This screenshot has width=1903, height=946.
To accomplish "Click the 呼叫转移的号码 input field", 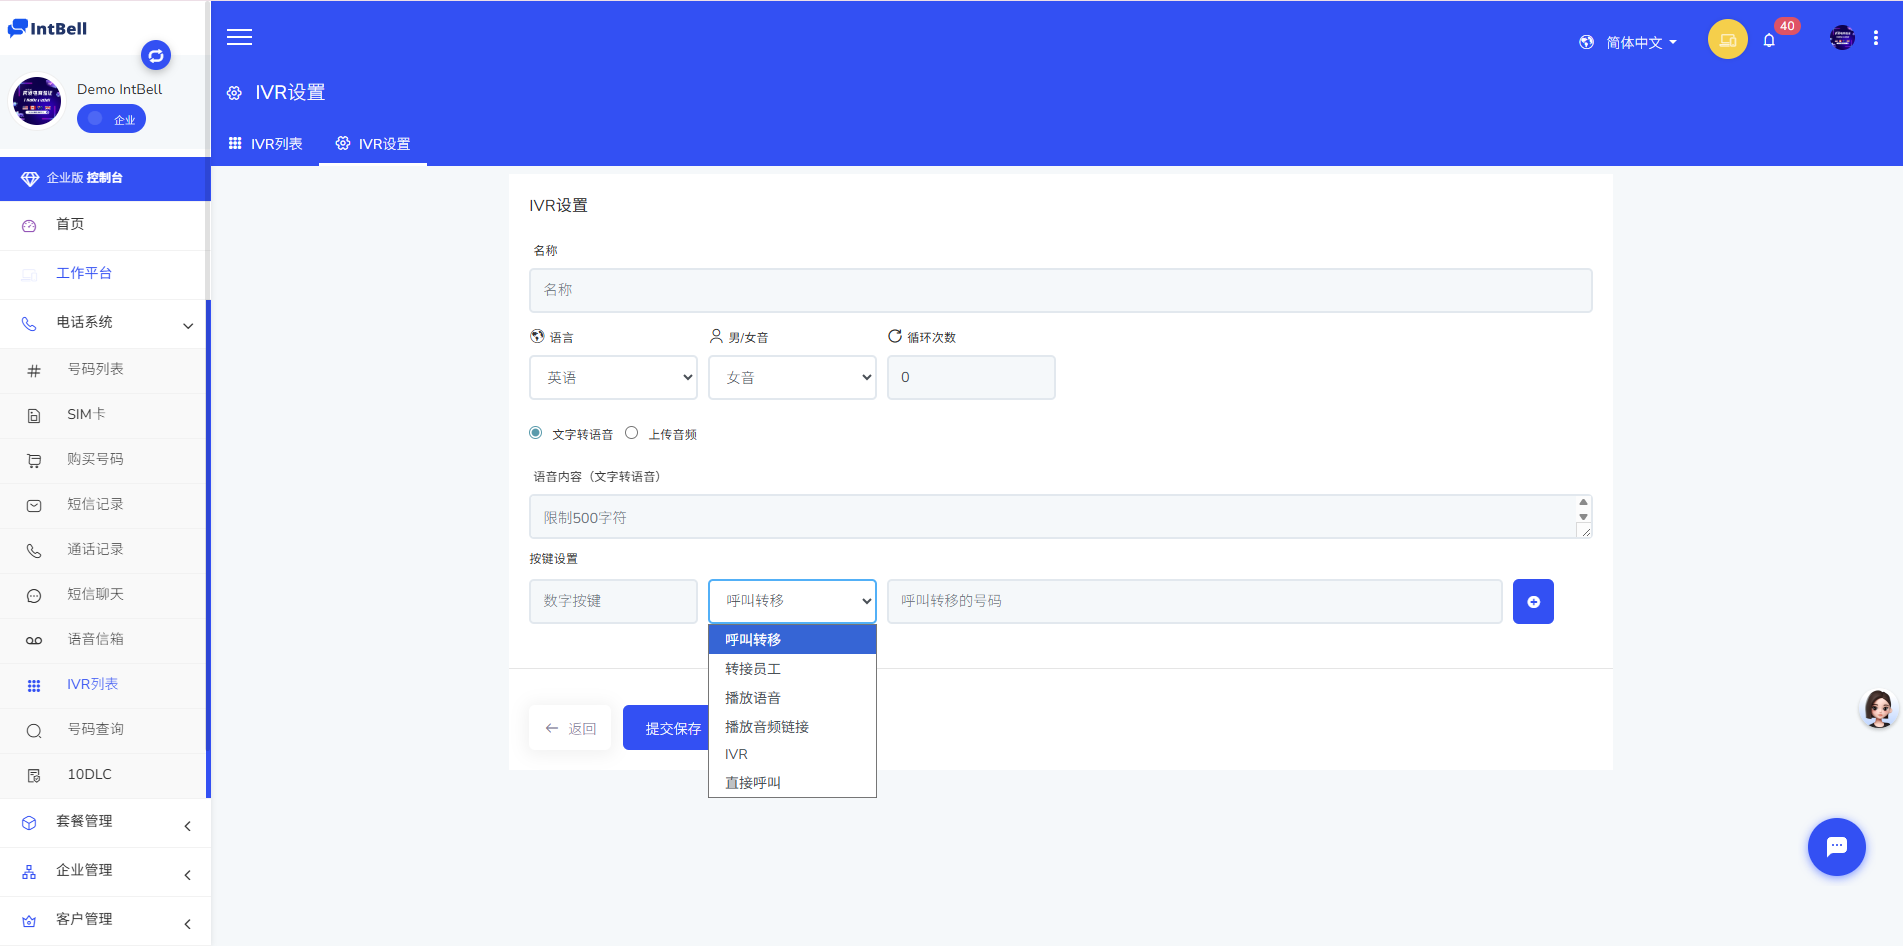I will [x=1194, y=601].
